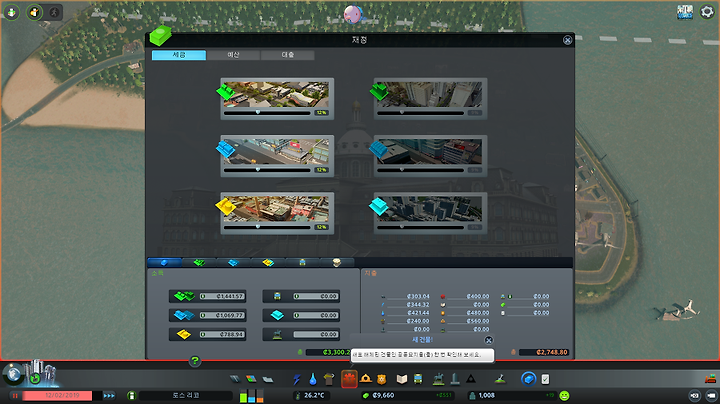Close the 새 건물 notification popup
The height and width of the screenshot is (404, 720).
click(x=489, y=340)
